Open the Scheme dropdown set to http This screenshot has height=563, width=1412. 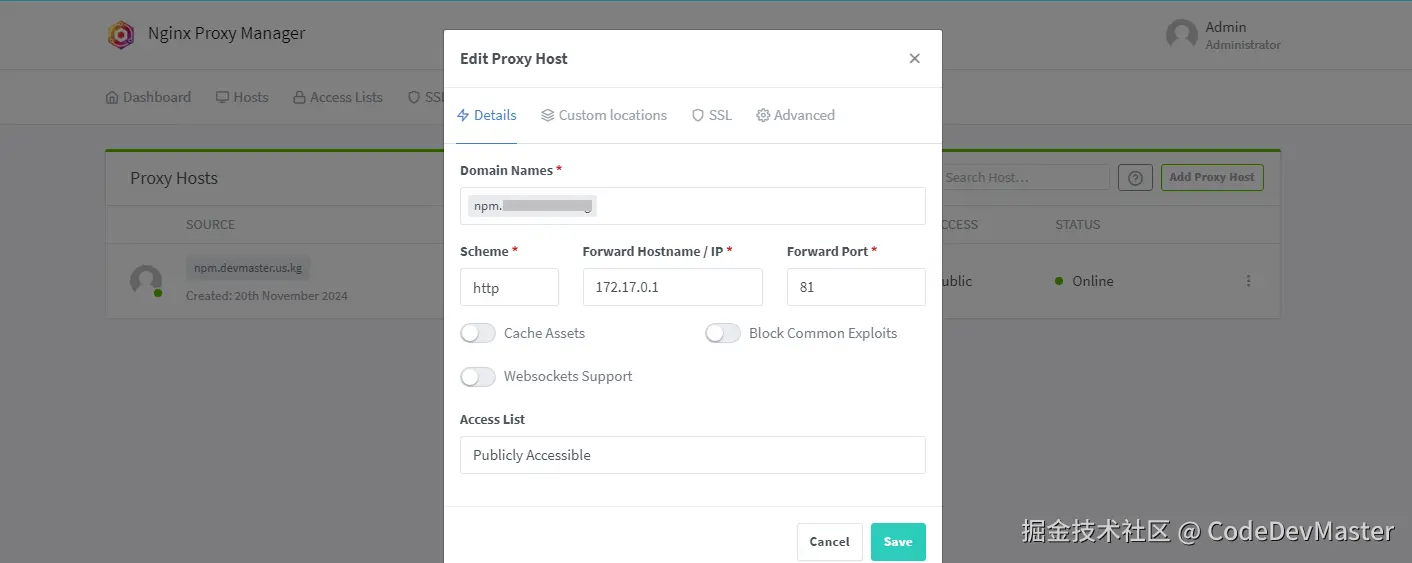click(x=509, y=287)
